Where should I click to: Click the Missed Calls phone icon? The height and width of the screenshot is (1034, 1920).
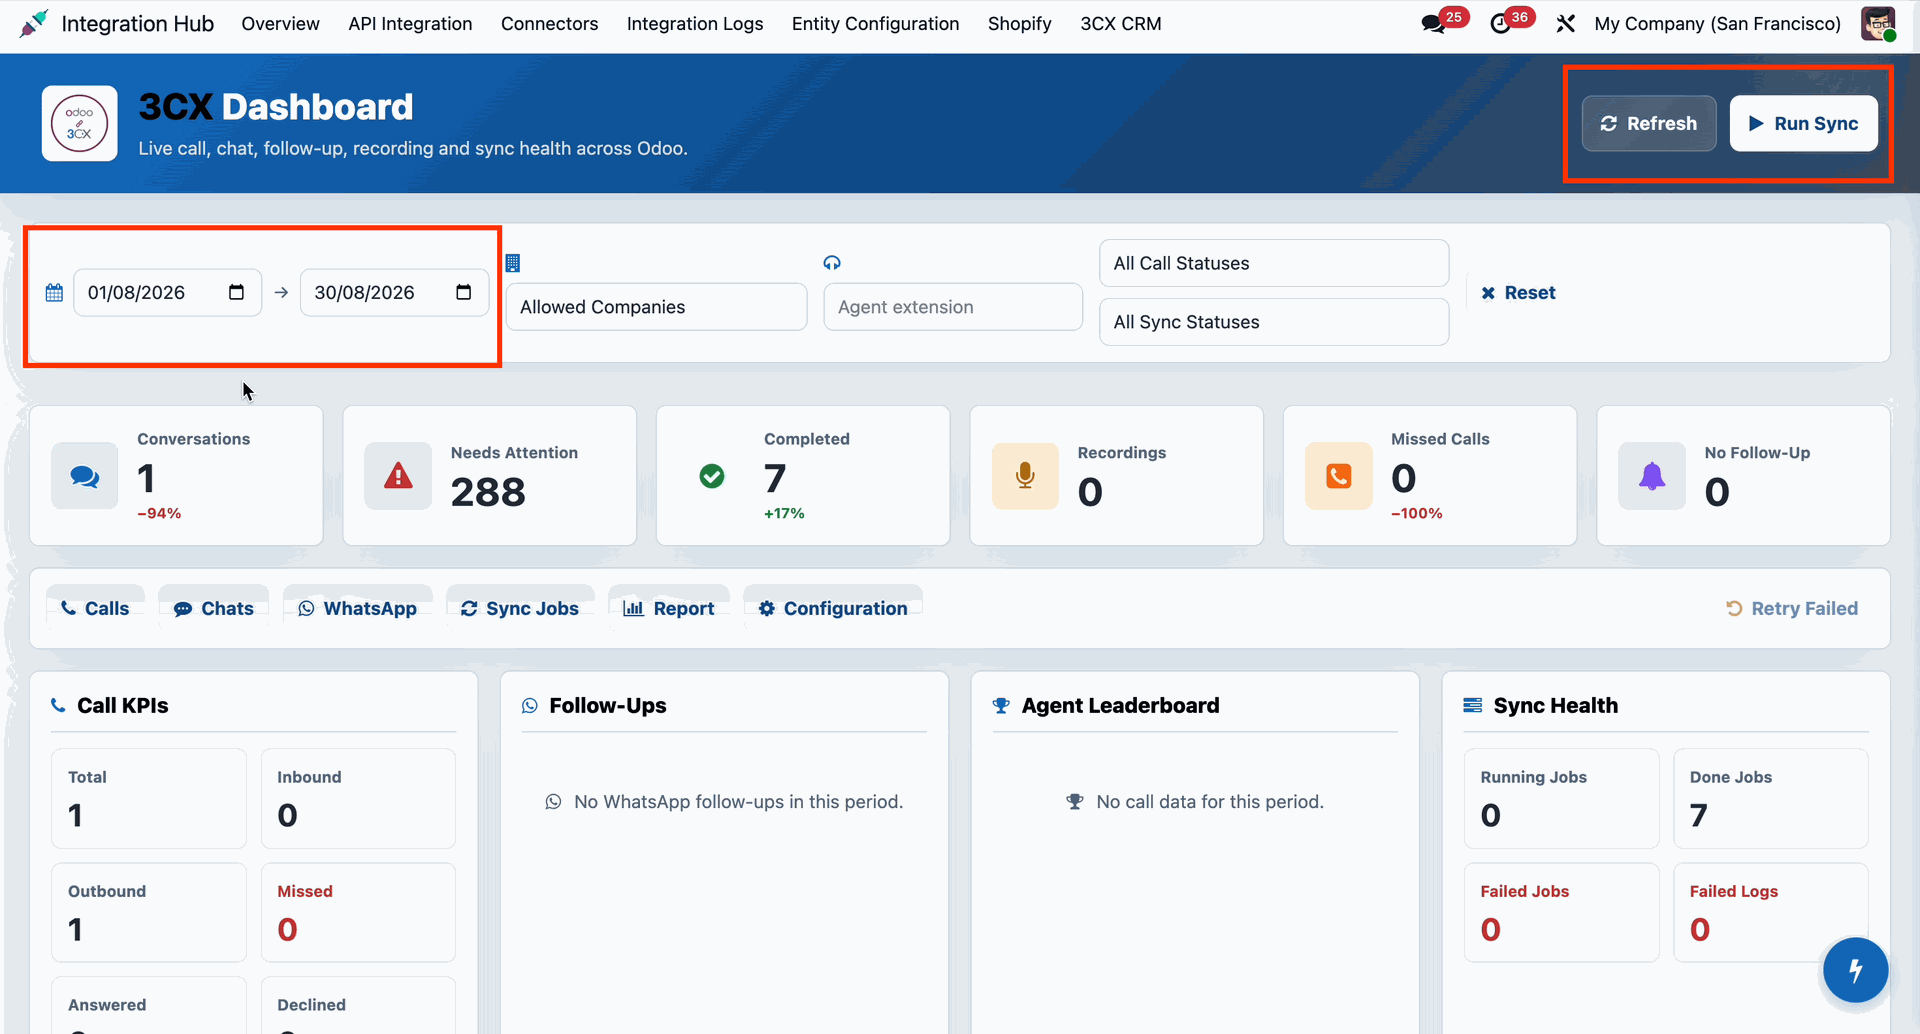pos(1338,476)
